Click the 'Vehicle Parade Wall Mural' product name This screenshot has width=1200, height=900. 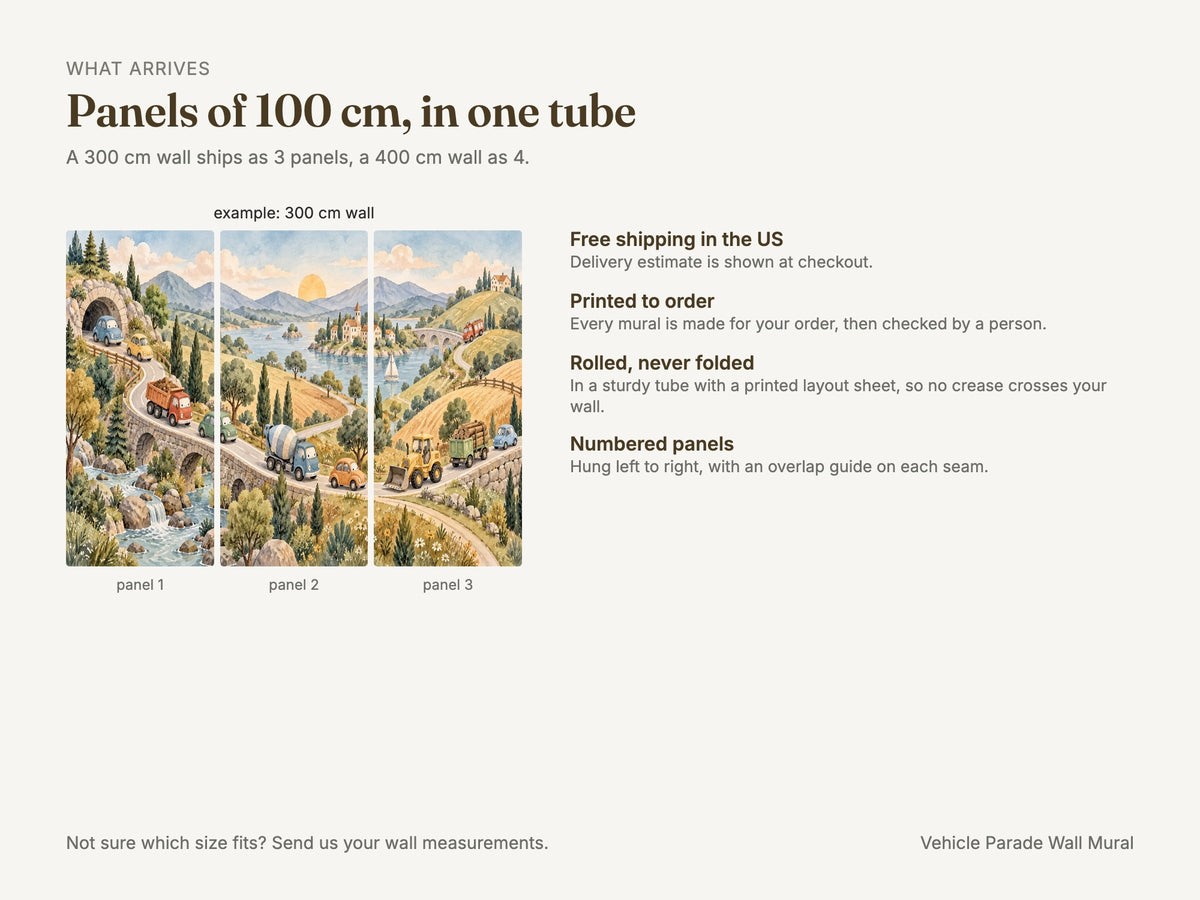1027,843
